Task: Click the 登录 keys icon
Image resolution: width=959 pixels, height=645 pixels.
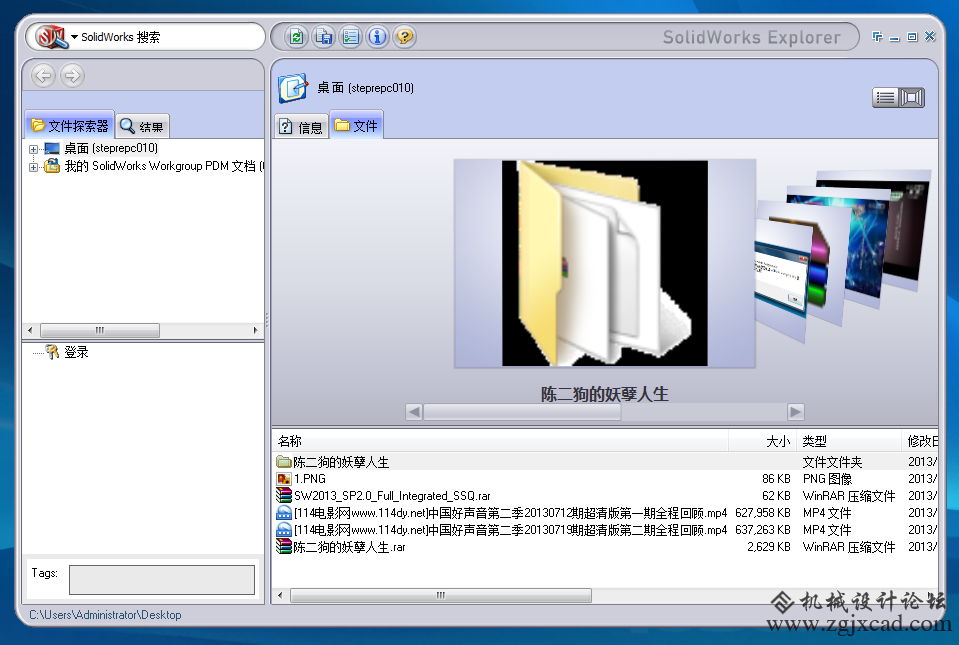Action: (53, 352)
